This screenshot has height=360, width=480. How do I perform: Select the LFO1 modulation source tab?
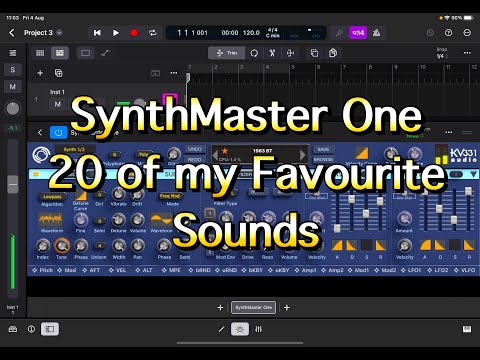click(x=411, y=270)
